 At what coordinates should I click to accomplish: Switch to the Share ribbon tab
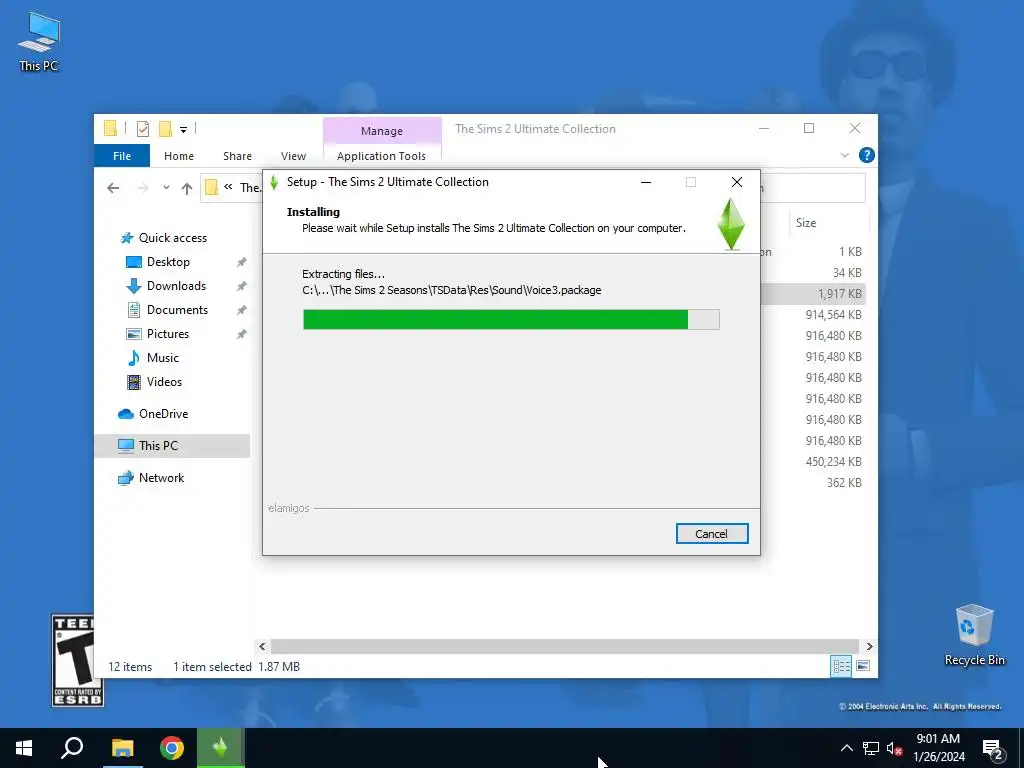point(237,155)
